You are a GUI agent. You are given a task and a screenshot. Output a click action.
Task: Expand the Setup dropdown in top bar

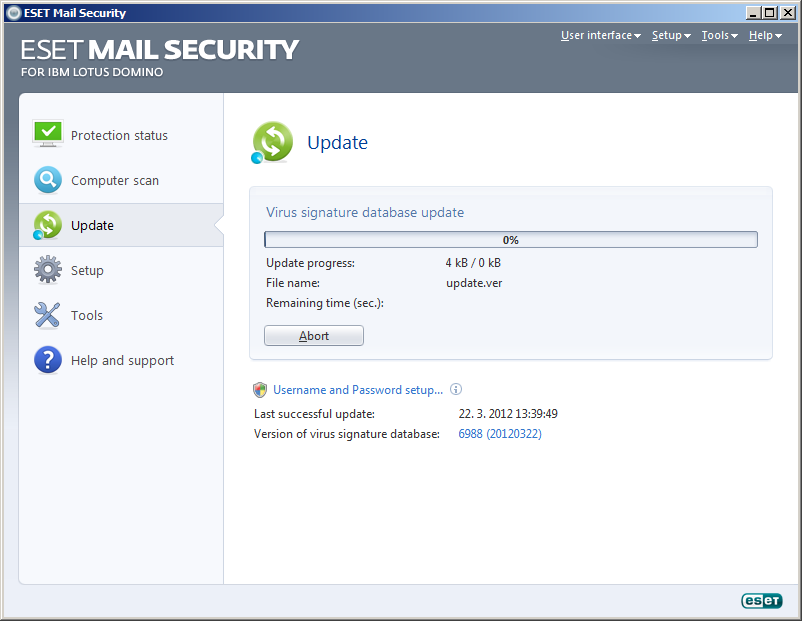[671, 35]
